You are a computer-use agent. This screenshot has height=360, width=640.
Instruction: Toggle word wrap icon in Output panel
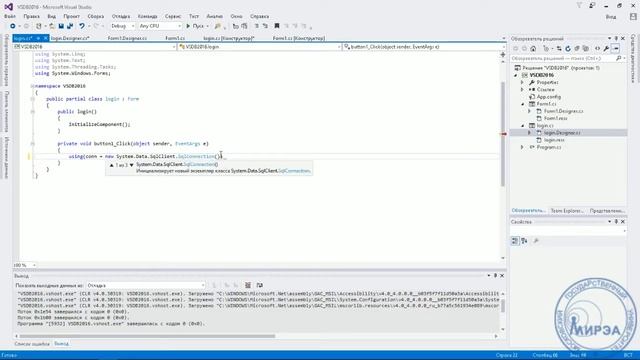260,285
